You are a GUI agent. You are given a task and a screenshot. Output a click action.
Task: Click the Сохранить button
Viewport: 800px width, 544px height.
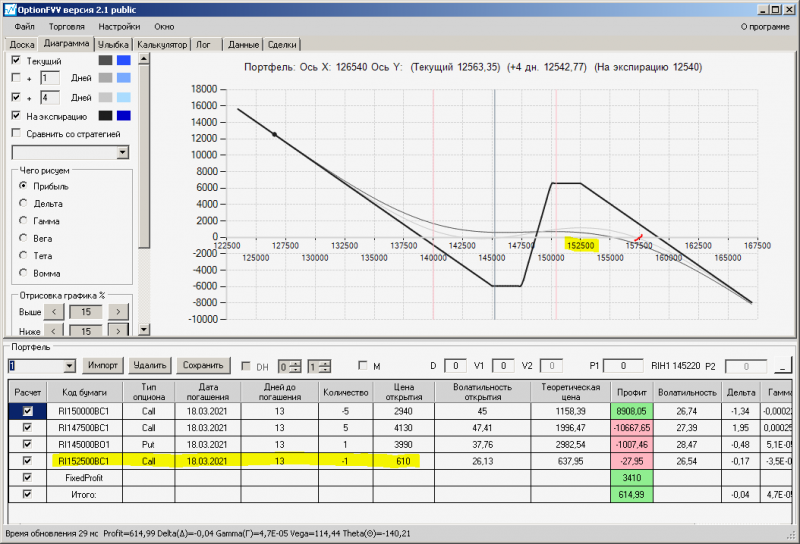point(203,365)
